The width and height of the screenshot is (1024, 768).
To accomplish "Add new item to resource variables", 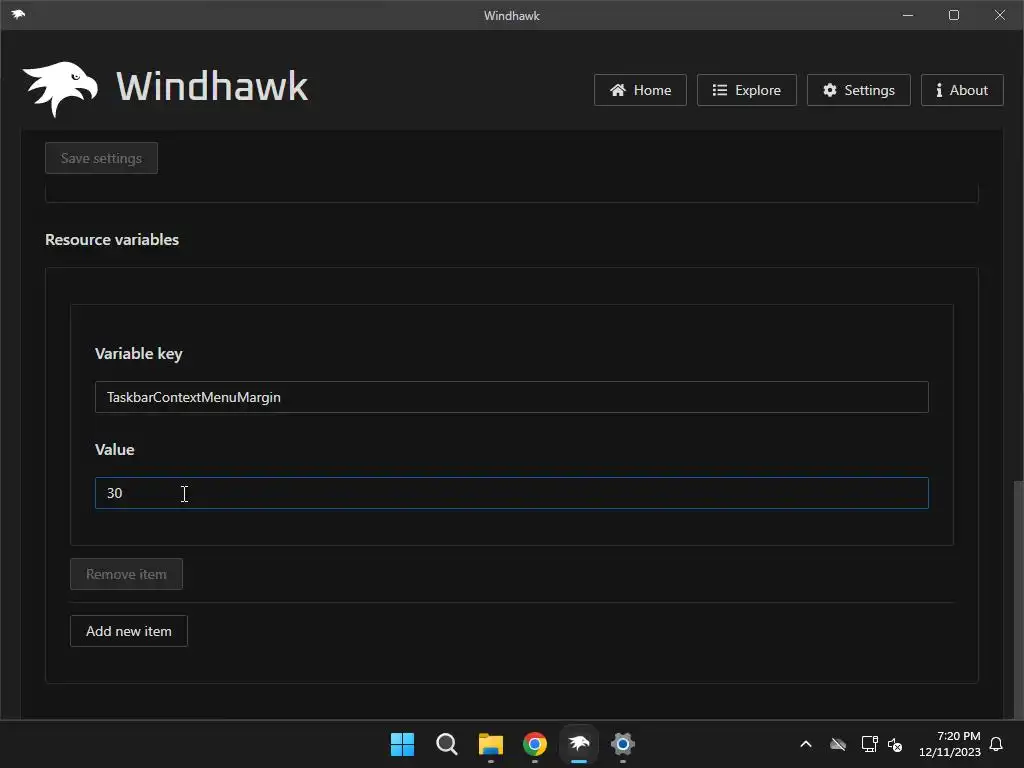I will click(129, 631).
